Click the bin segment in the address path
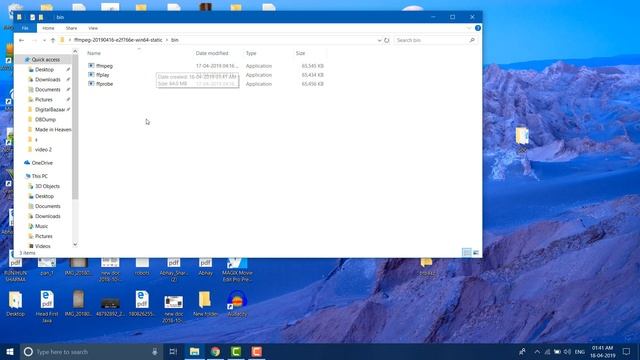 [175, 40]
